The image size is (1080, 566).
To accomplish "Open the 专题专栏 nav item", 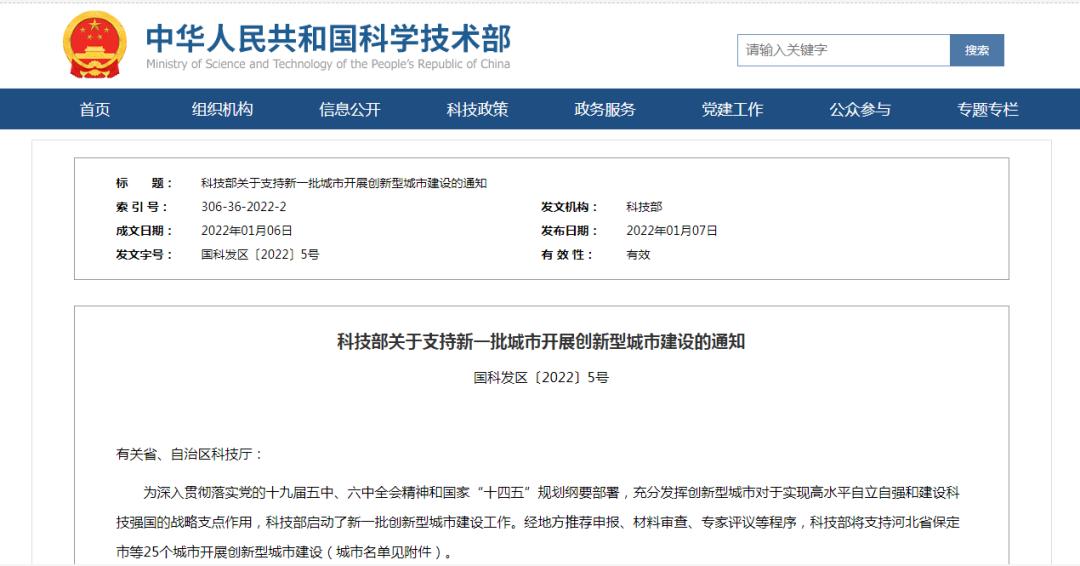I will (x=987, y=109).
